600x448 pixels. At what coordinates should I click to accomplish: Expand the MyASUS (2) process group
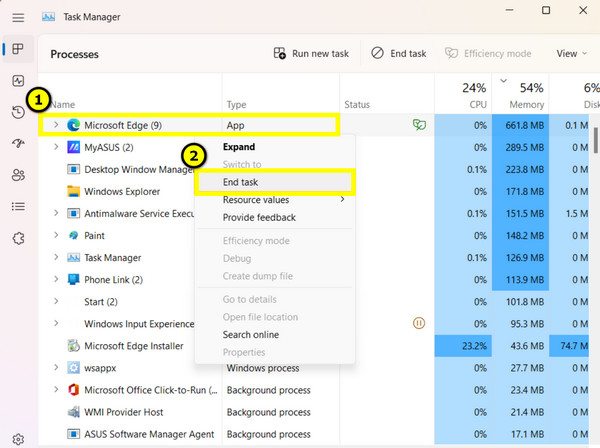(56, 147)
